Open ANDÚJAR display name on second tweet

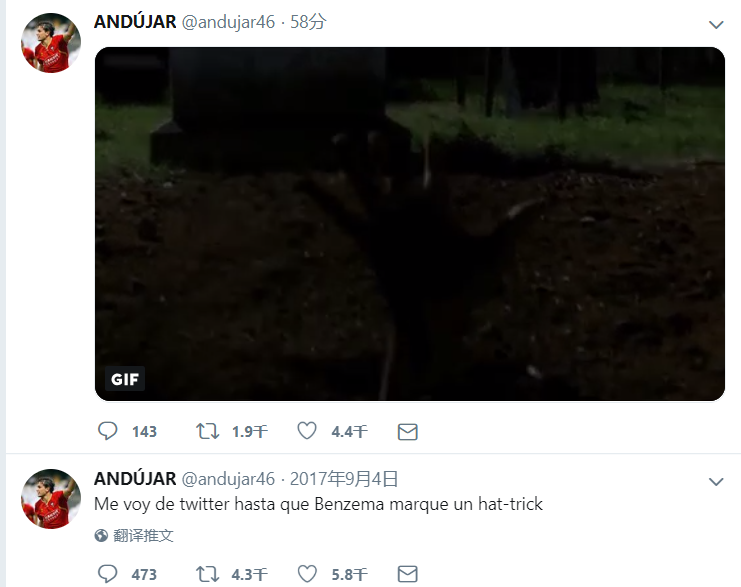(x=135, y=479)
